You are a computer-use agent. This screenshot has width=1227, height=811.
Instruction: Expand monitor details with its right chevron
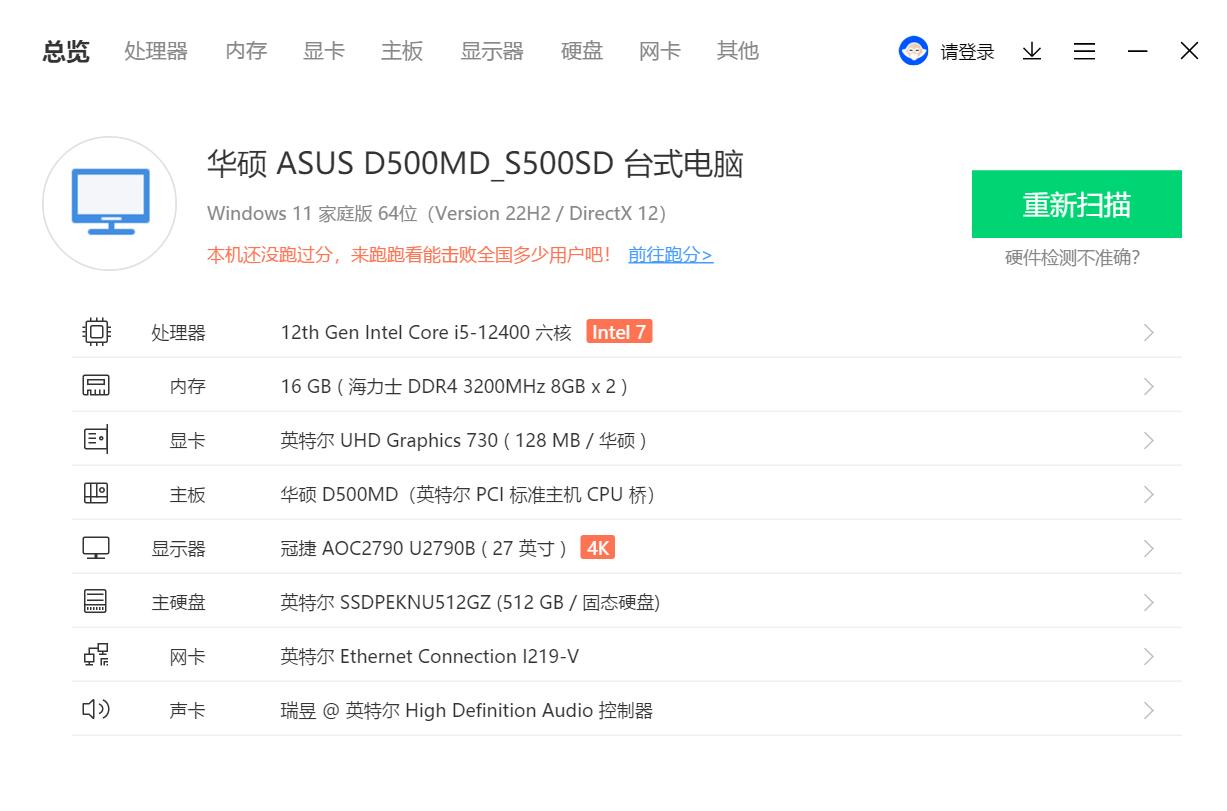click(x=1148, y=547)
